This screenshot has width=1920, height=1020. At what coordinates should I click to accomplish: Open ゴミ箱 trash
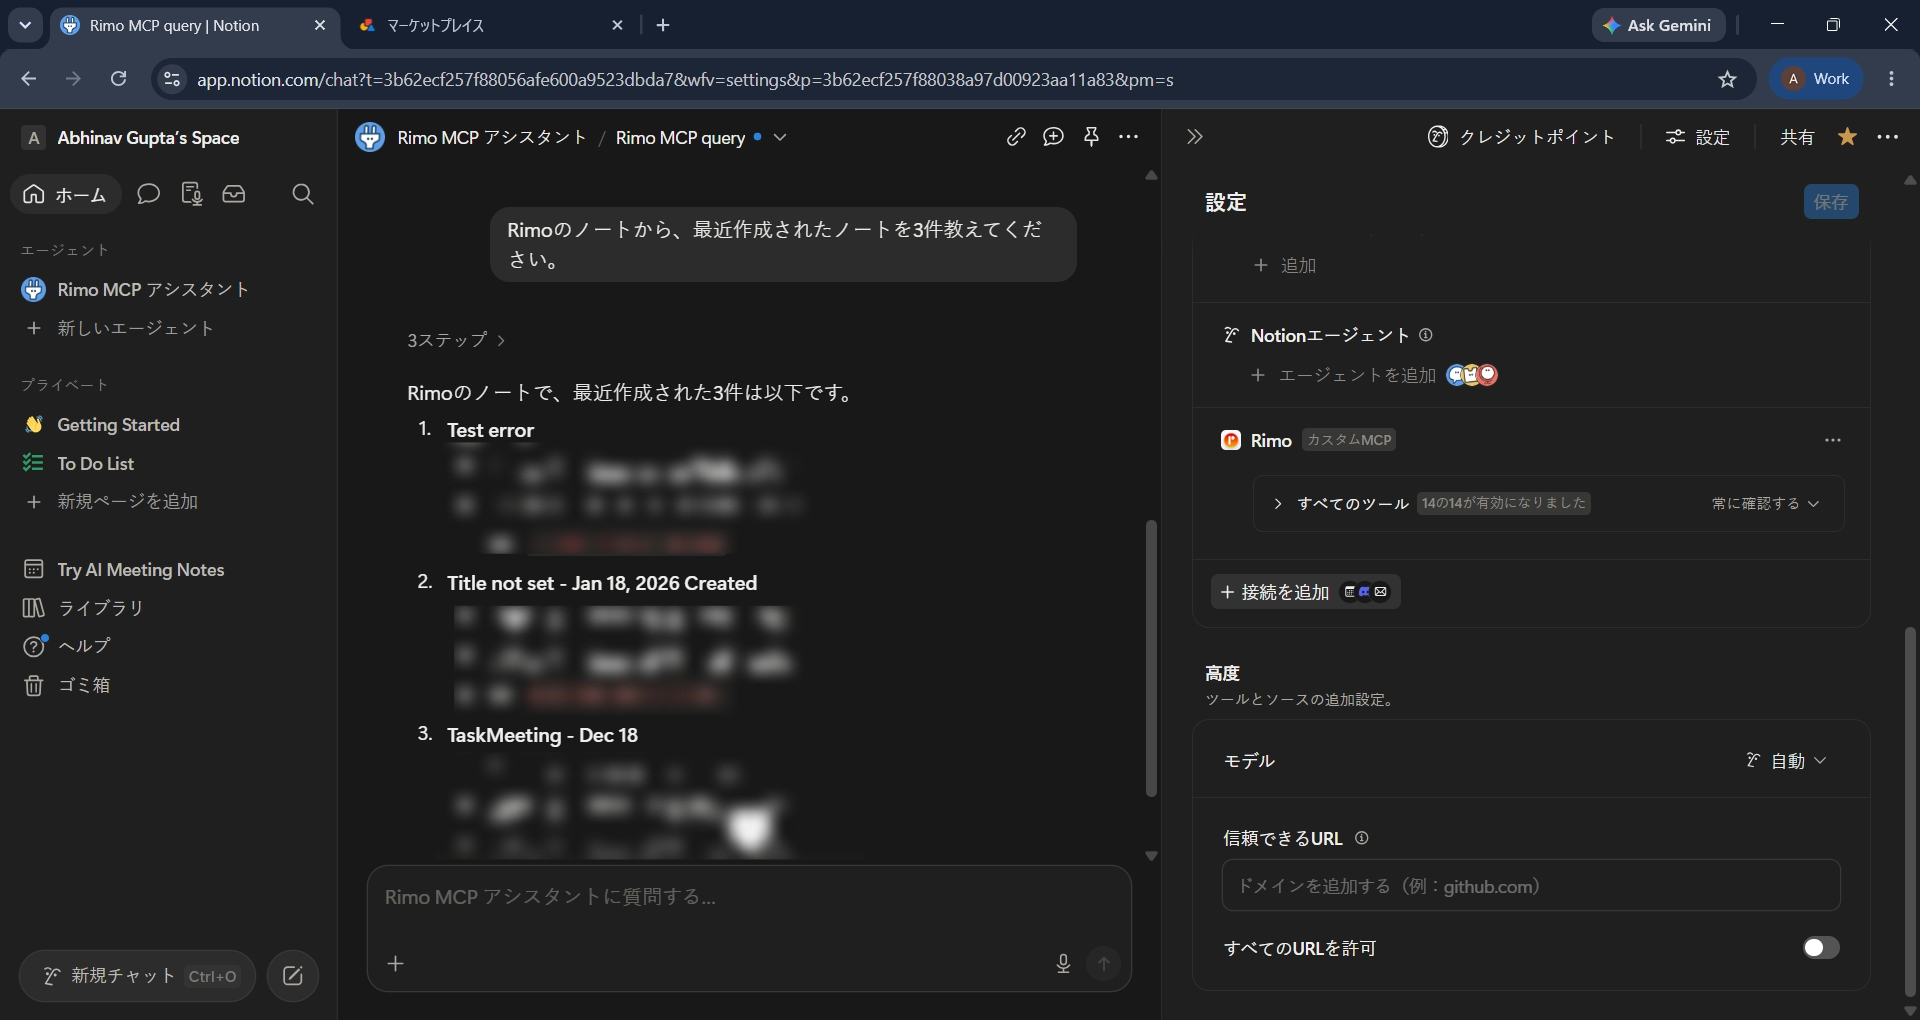coord(84,685)
